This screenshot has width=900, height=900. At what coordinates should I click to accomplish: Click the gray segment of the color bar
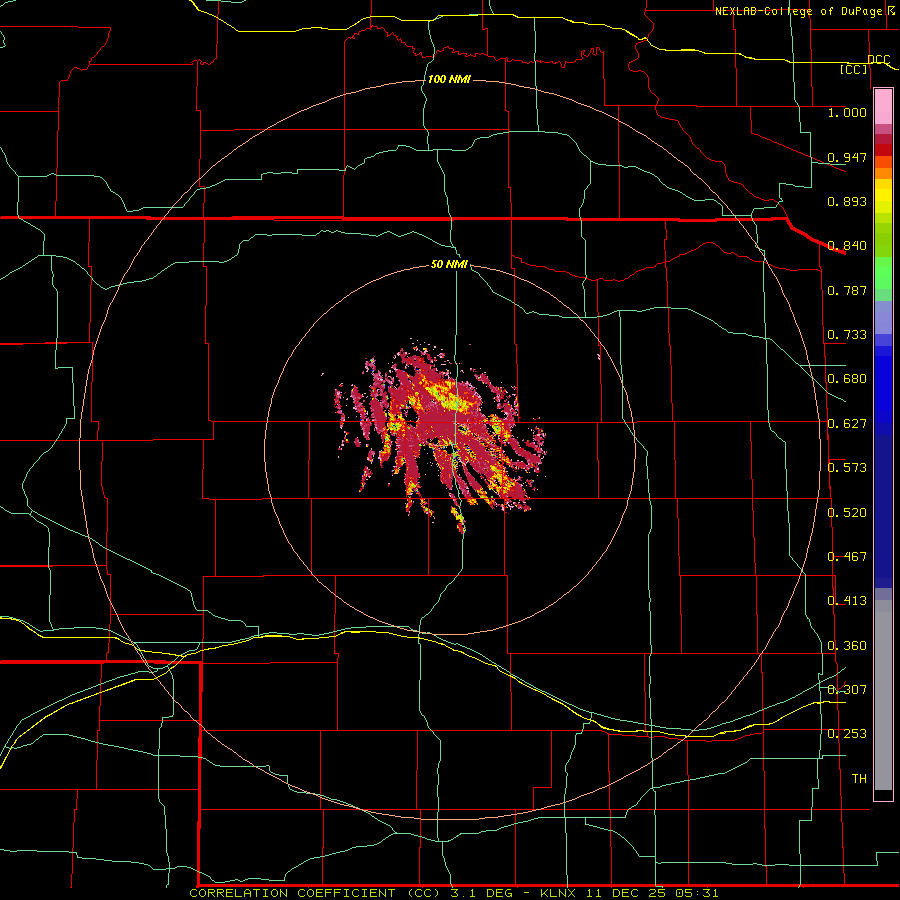[x=883, y=695]
